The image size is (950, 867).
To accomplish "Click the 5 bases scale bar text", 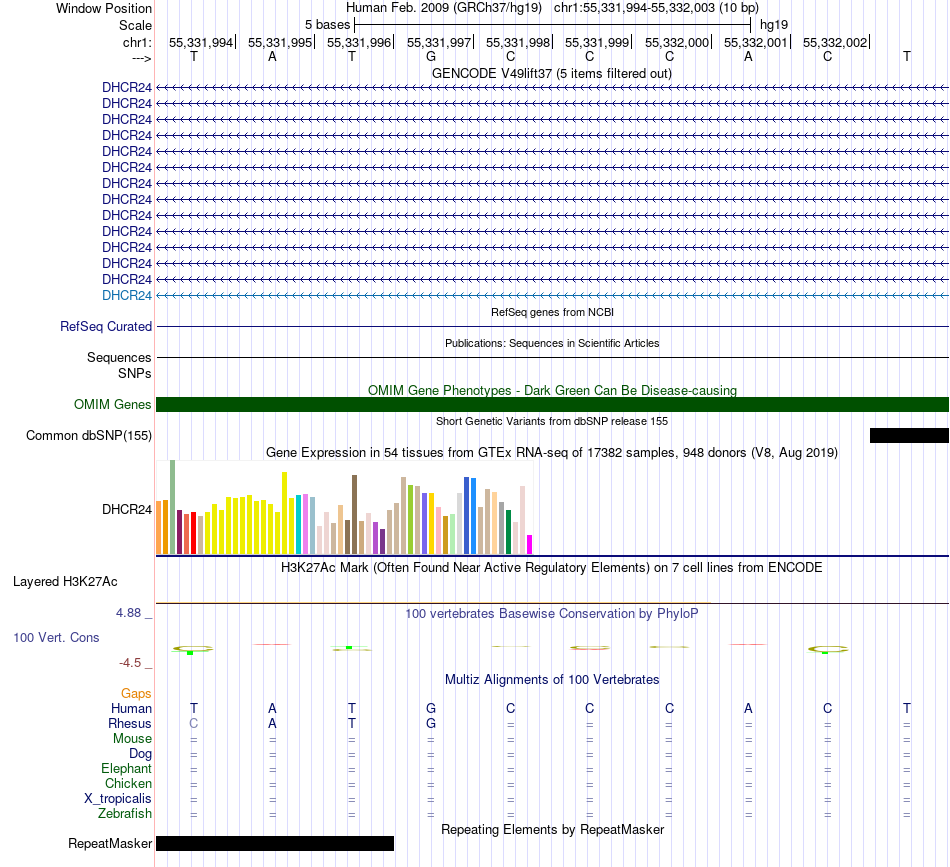I will (x=327, y=25).
